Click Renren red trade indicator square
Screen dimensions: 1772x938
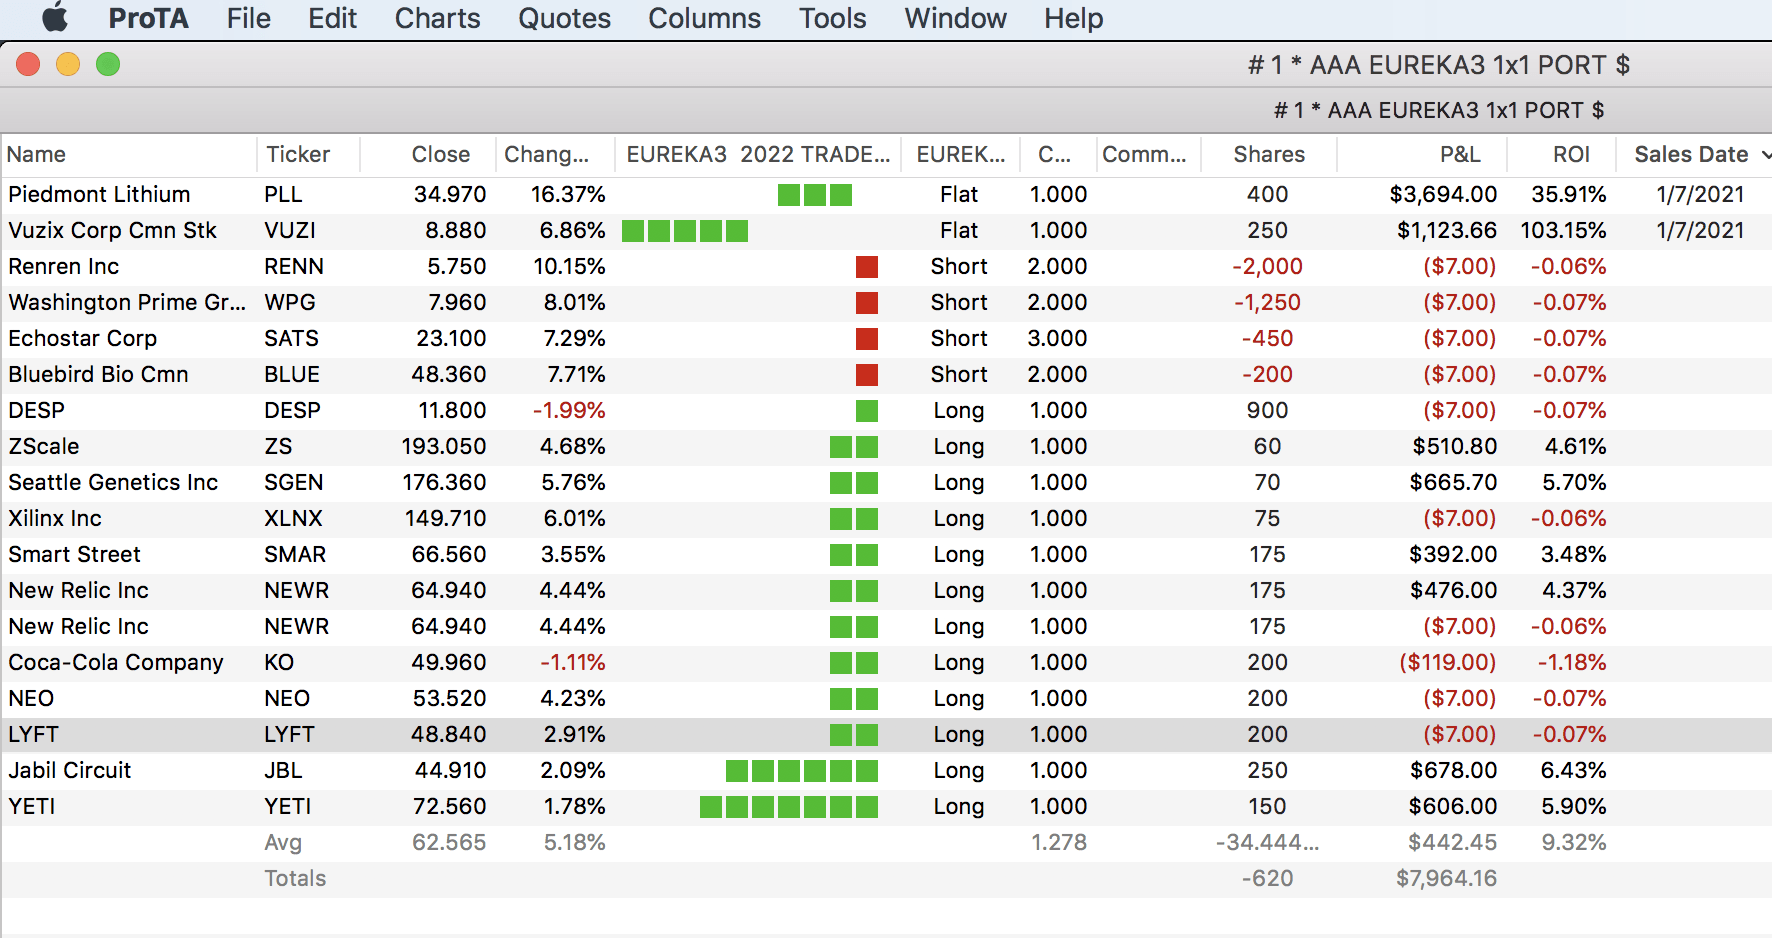[x=867, y=267]
